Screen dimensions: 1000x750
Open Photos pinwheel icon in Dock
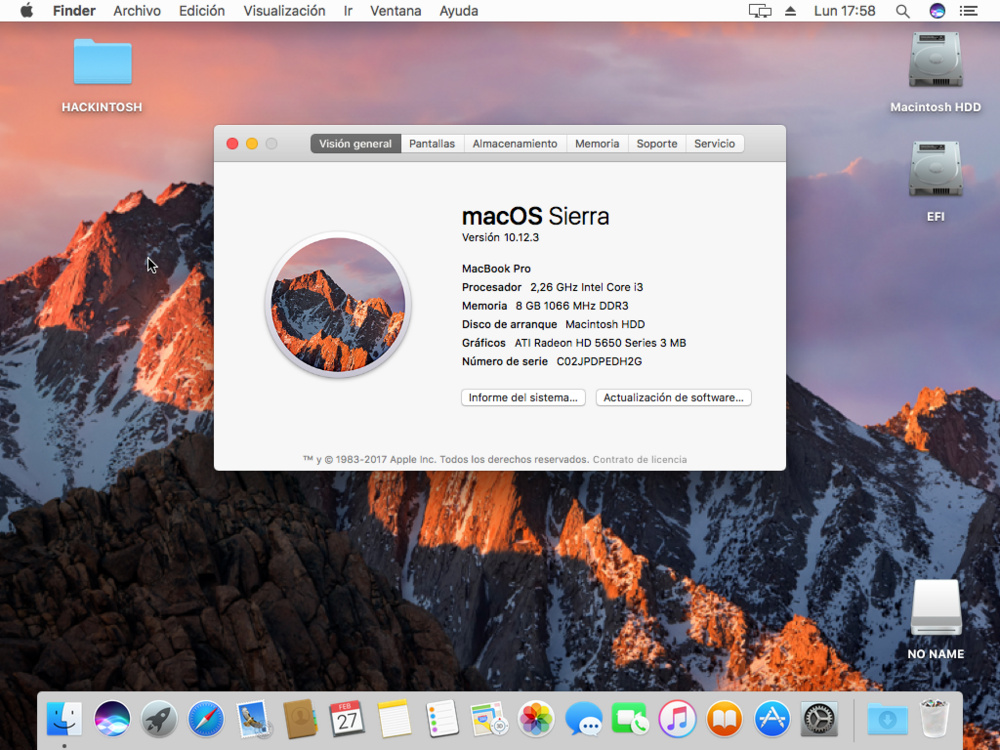pyautogui.click(x=536, y=718)
